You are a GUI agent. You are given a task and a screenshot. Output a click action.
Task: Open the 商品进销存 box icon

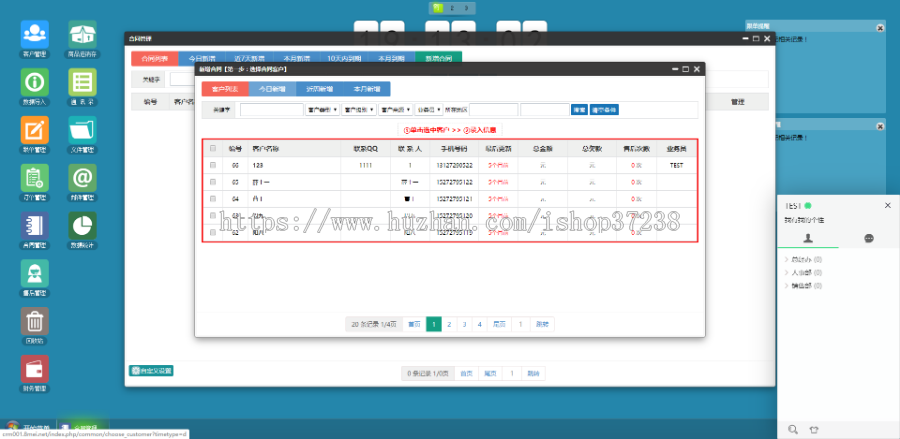tap(82, 35)
